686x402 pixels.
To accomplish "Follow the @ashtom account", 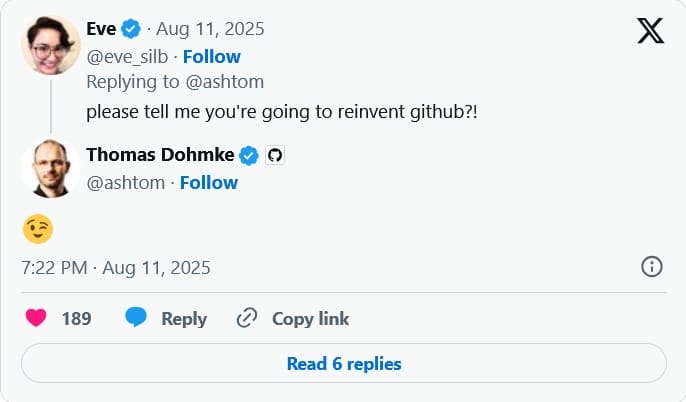I will (x=208, y=182).
